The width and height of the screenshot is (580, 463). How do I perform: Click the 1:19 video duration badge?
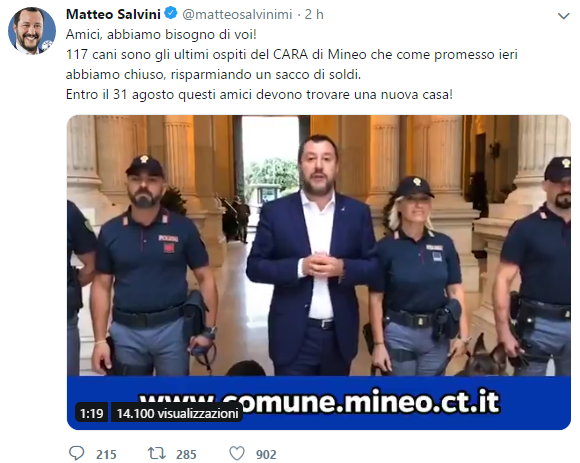point(91,413)
